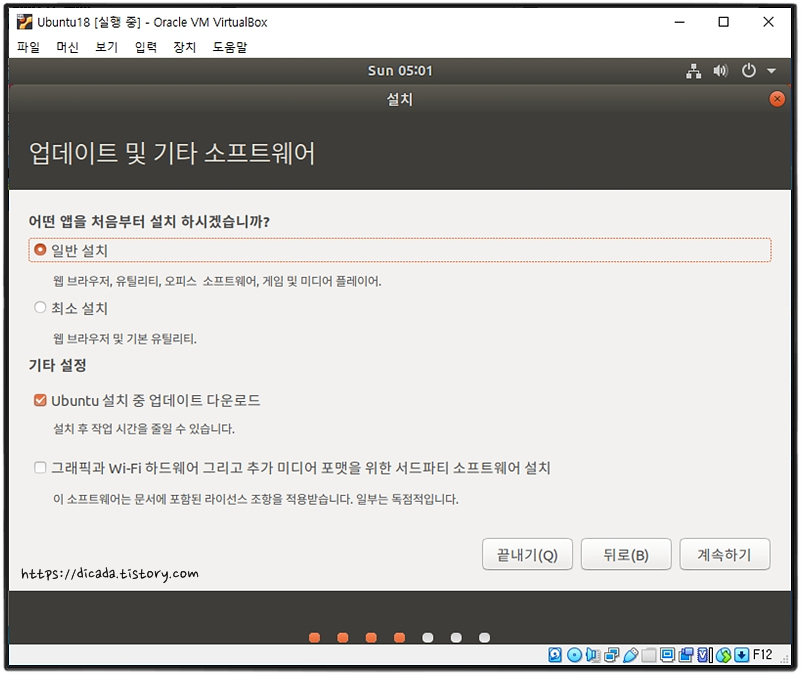The height and width of the screenshot is (675, 802).
Task: Open the 장치 menu
Action: click(x=185, y=47)
